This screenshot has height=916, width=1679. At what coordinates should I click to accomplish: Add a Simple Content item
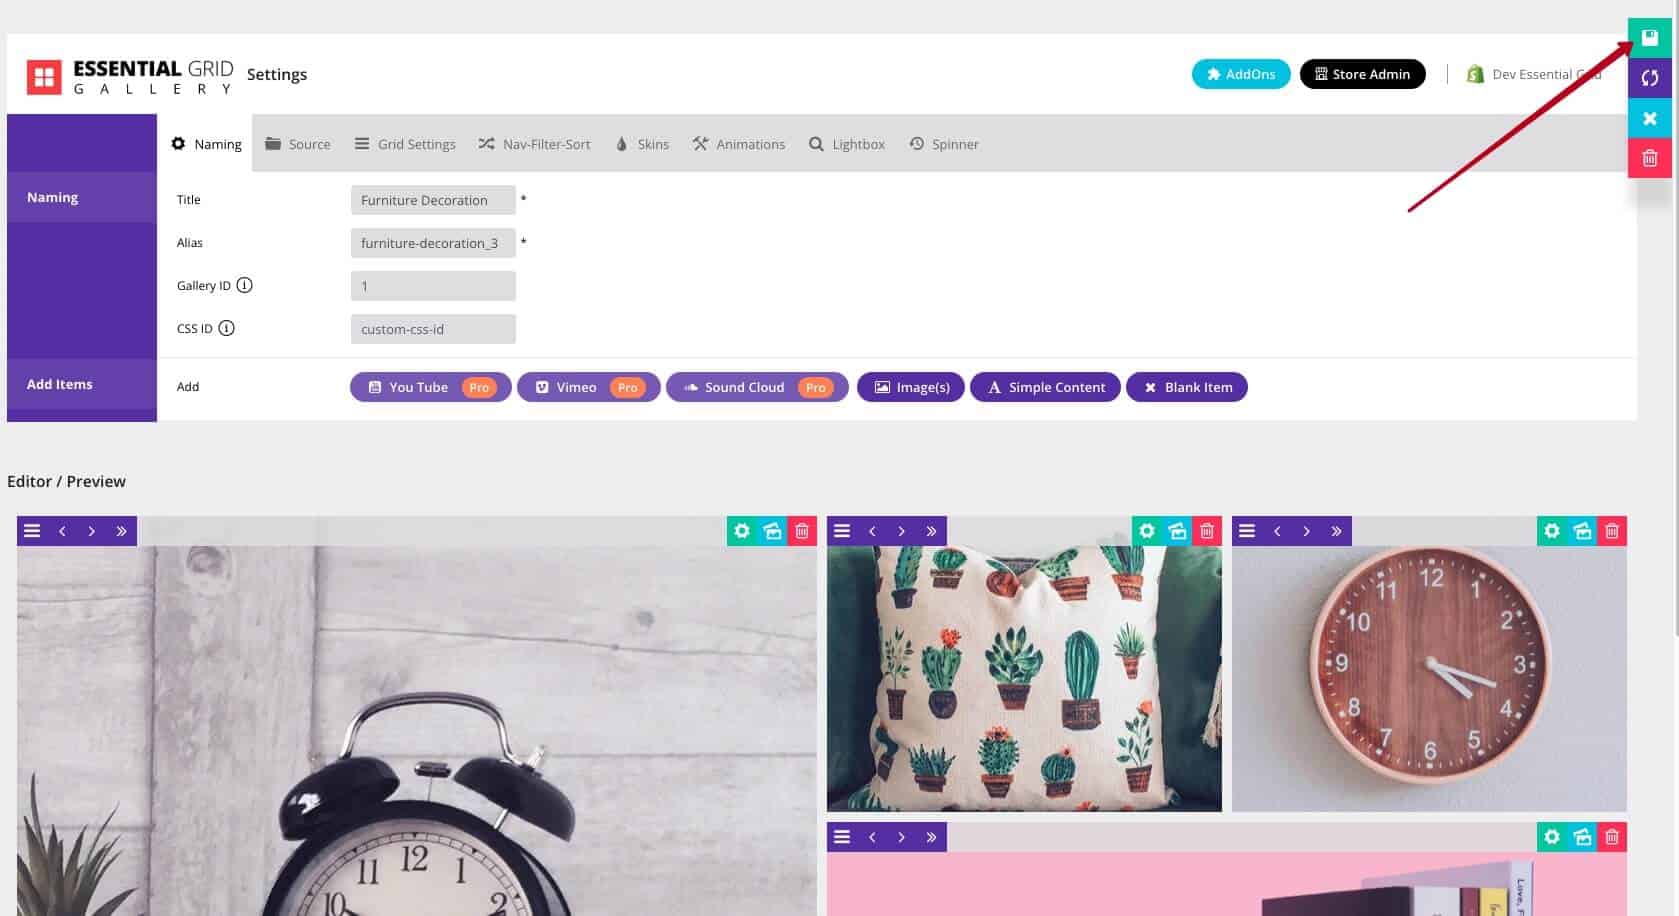(1045, 387)
